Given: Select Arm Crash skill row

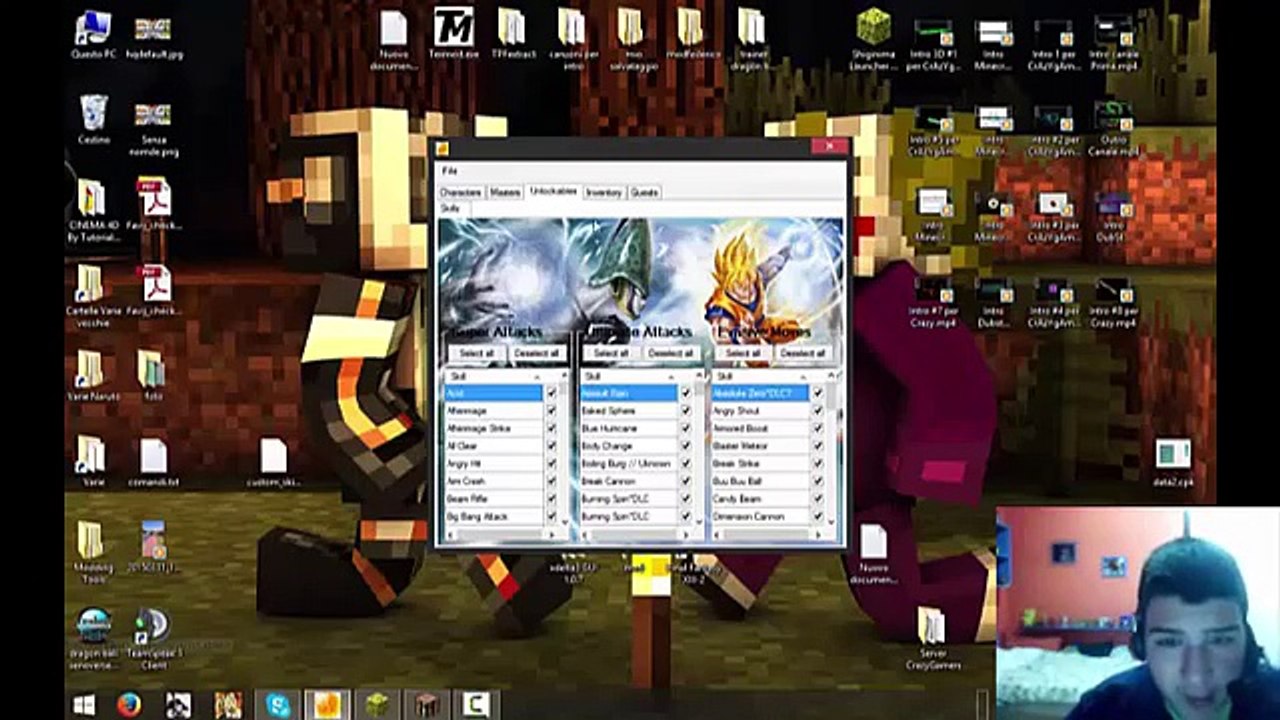Looking at the screenshot, I should click(494, 482).
